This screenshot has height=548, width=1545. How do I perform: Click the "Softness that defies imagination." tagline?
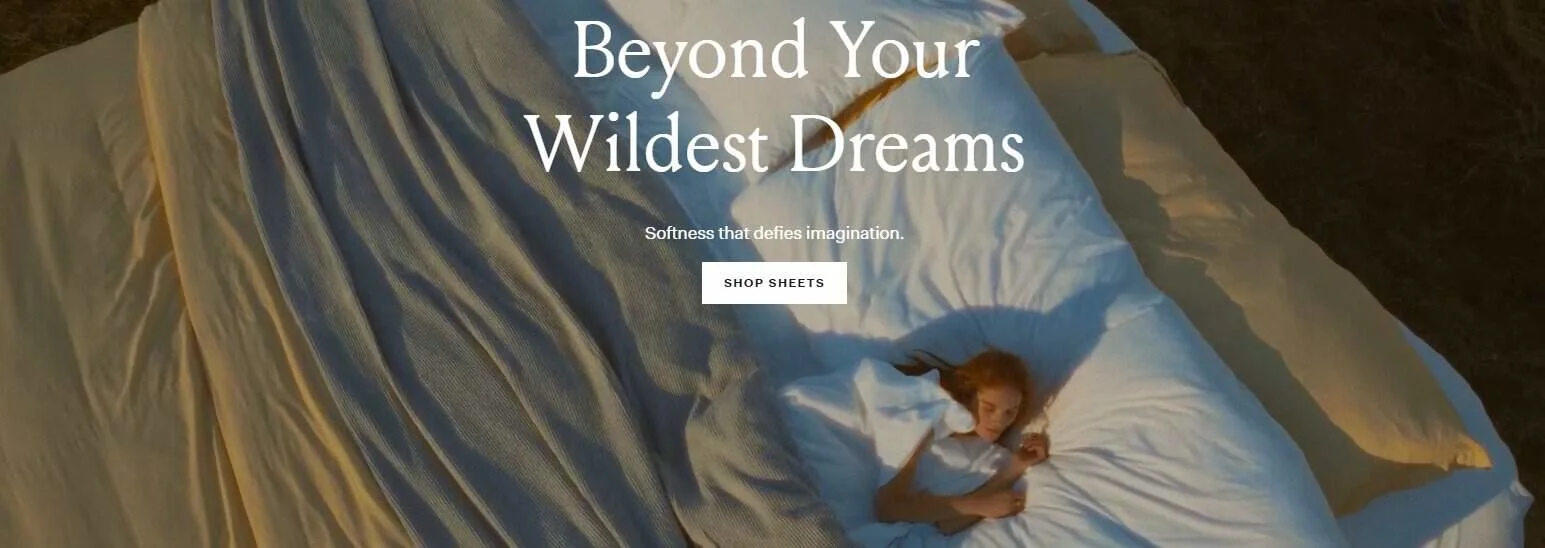point(774,234)
